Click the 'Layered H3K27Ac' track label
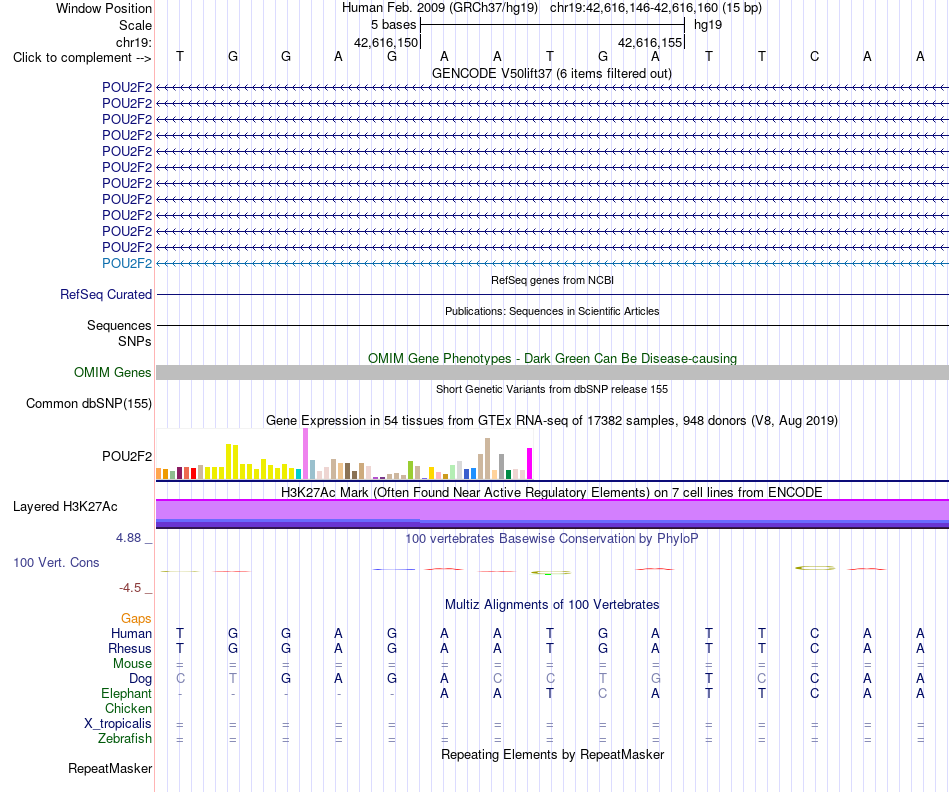 point(65,507)
